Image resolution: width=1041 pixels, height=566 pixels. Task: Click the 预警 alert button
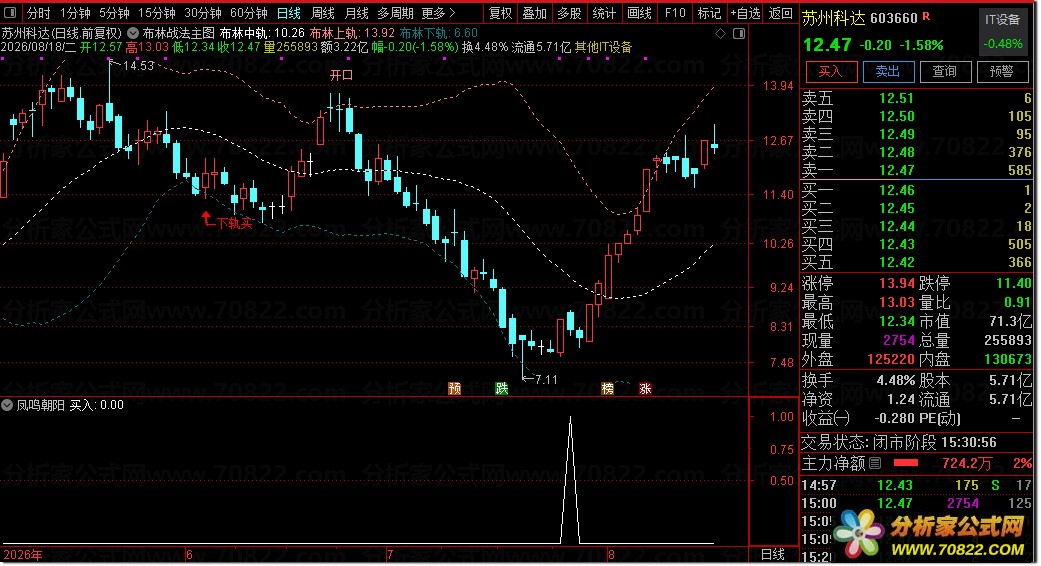tap(1002, 72)
